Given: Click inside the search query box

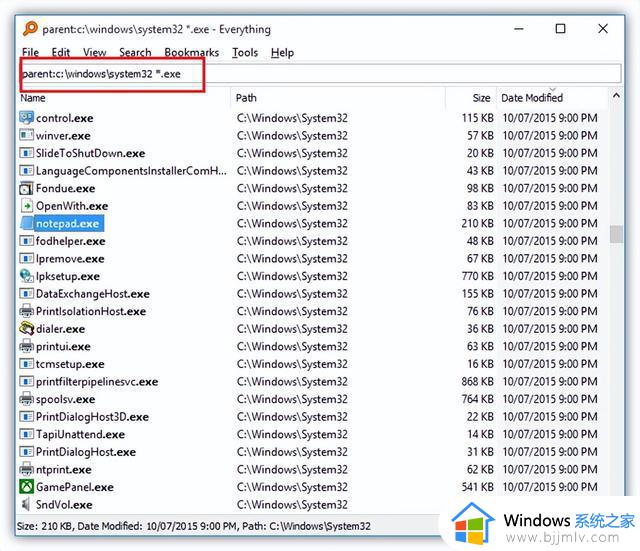Looking at the screenshot, I should coord(321,74).
